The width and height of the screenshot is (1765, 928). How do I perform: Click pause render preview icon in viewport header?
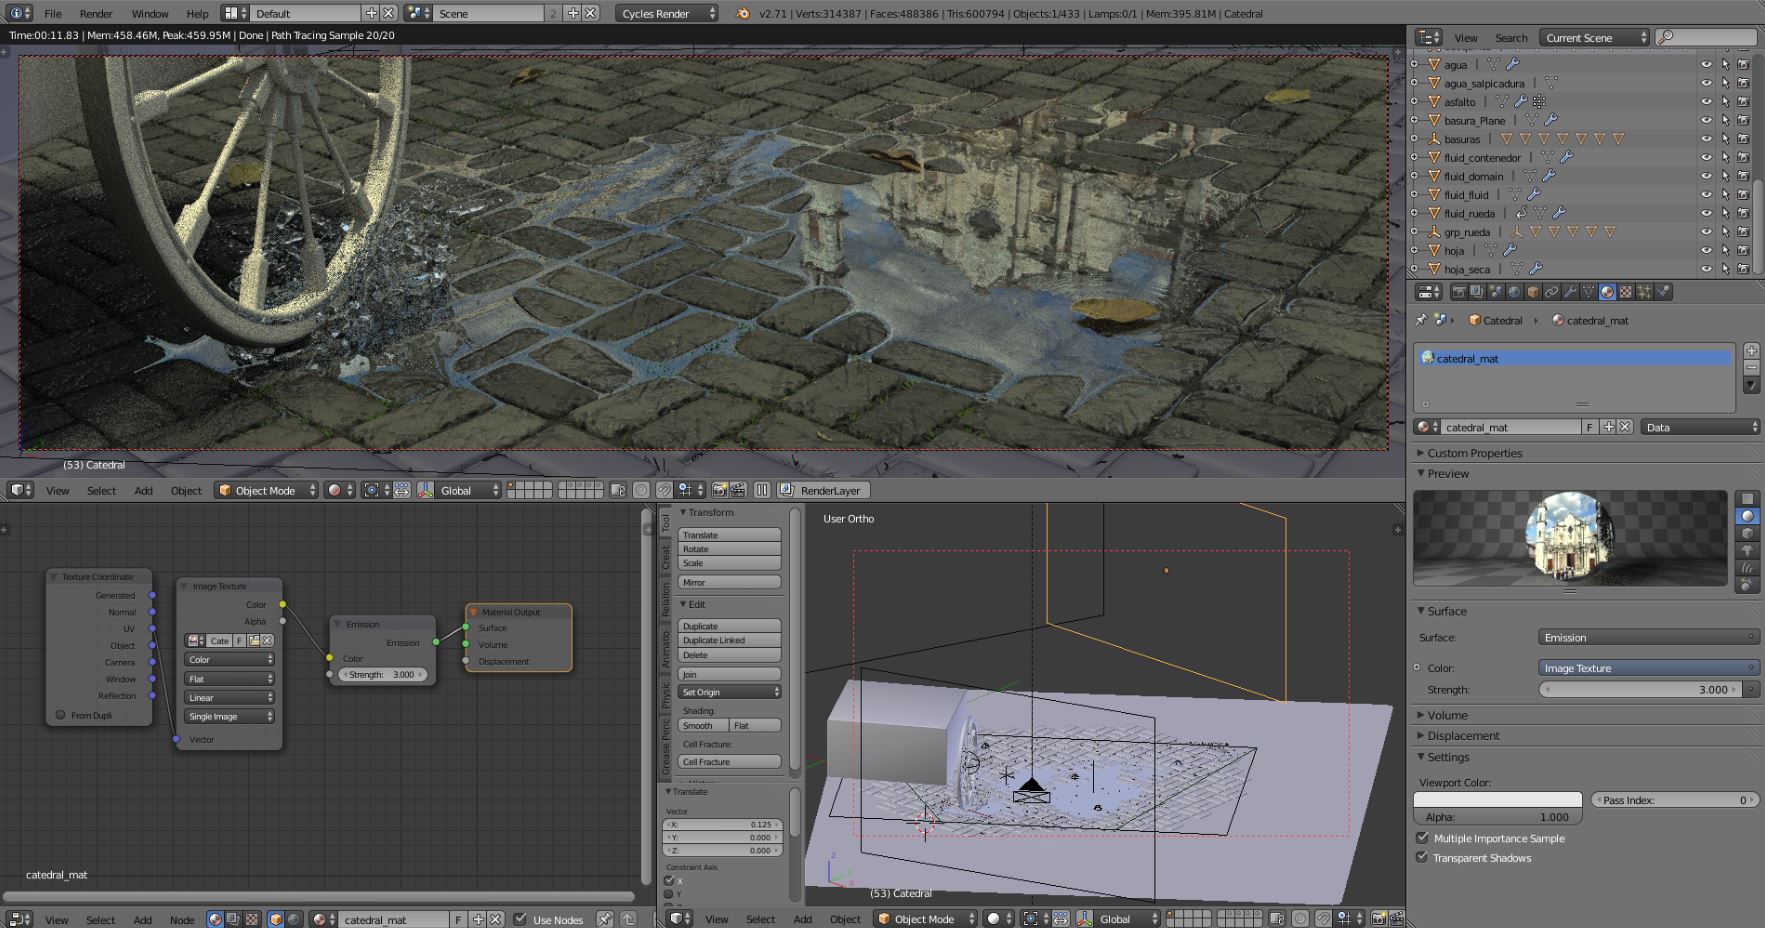(762, 490)
